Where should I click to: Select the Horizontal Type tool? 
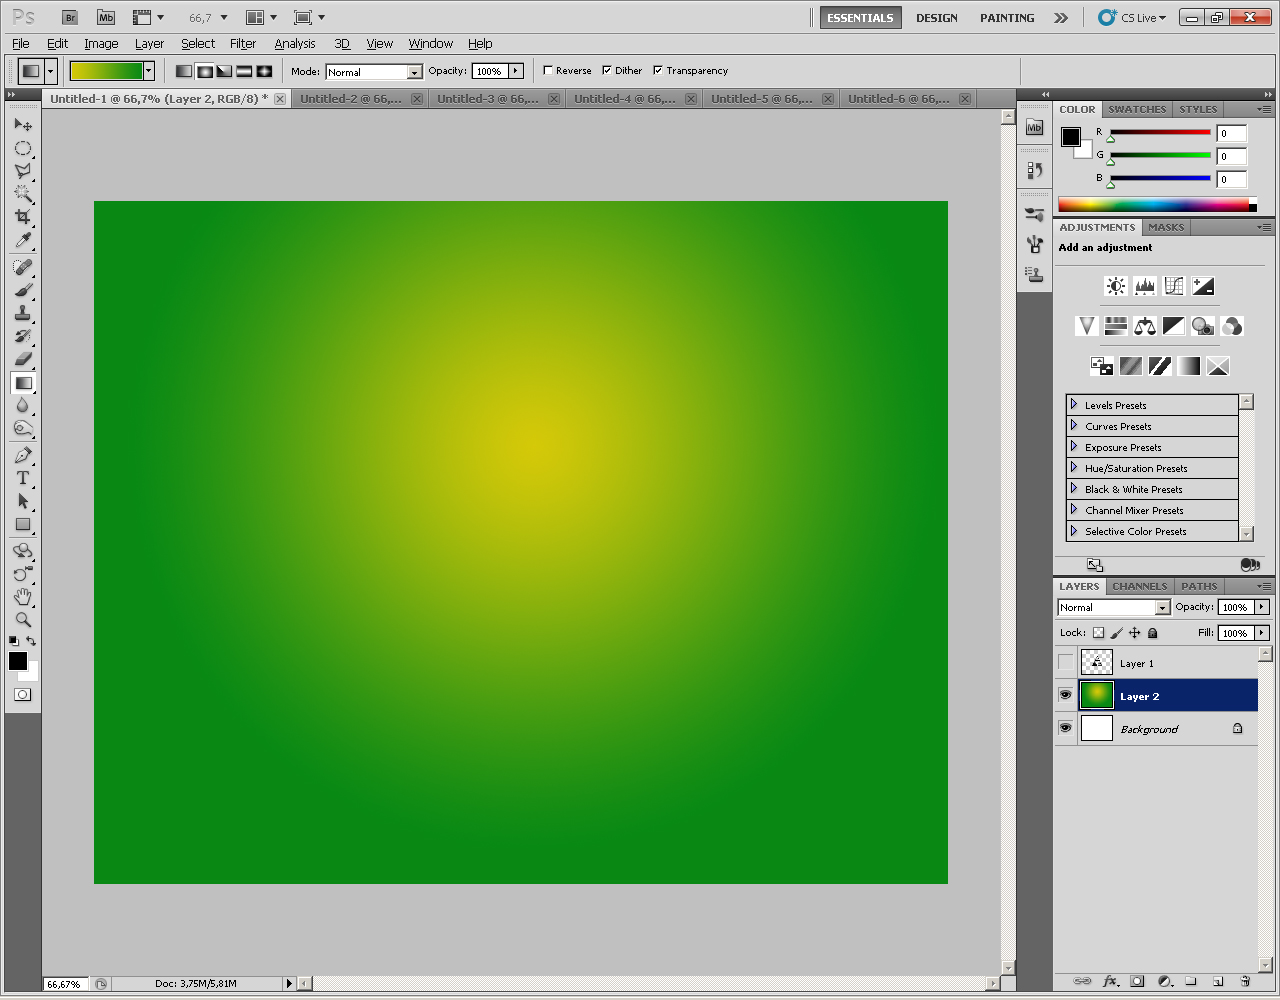(x=23, y=478)
